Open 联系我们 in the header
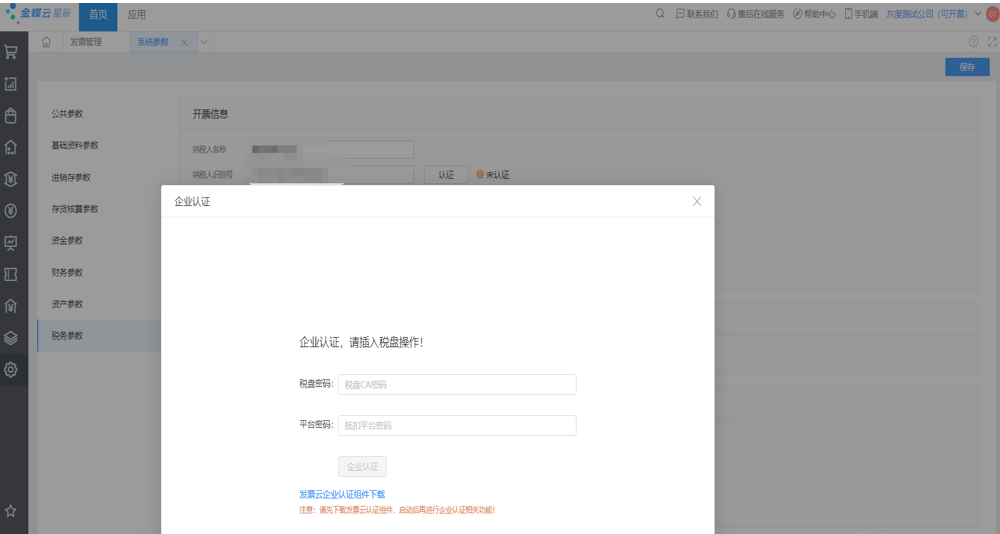The image size is (1000, 534). click(x=696, y=13)
